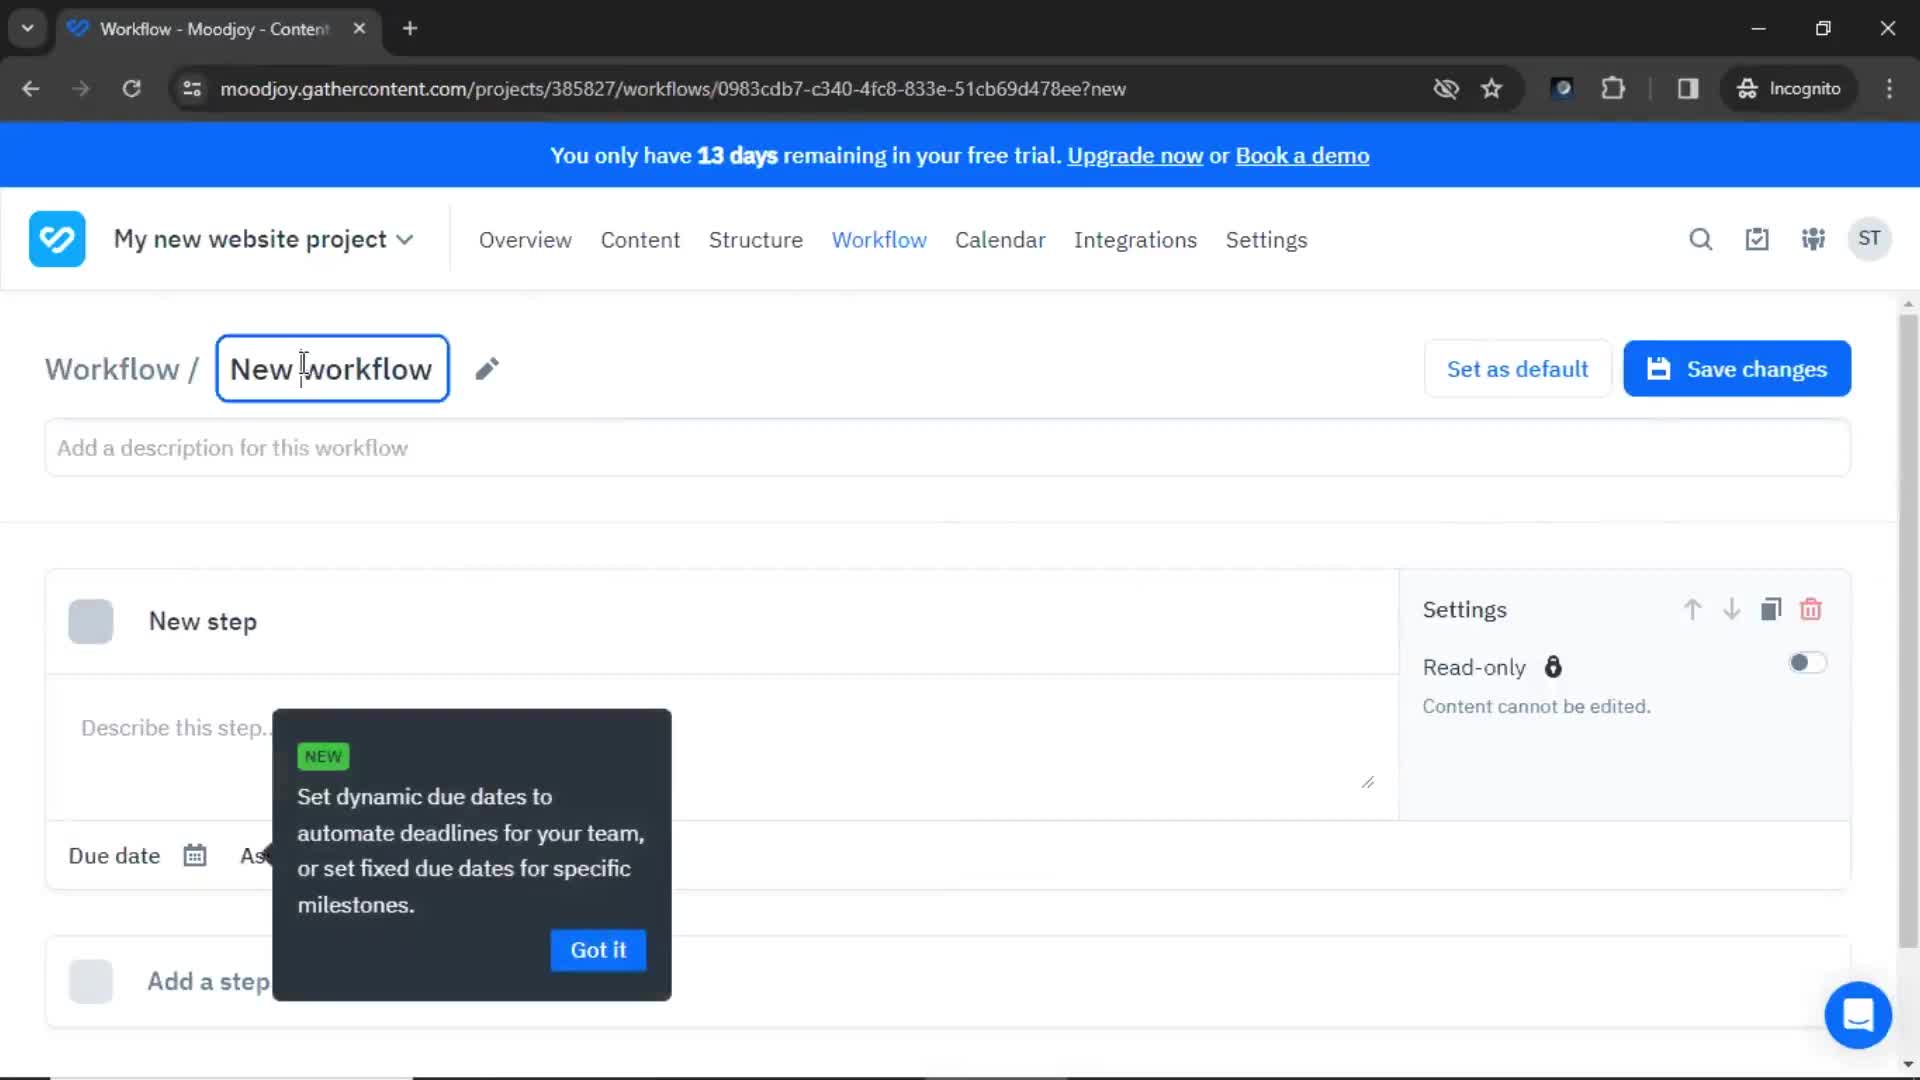Click the Save changes button
This screenshot has height=1080, width=1920.
pyautogui.click(x=1737, y=368)
